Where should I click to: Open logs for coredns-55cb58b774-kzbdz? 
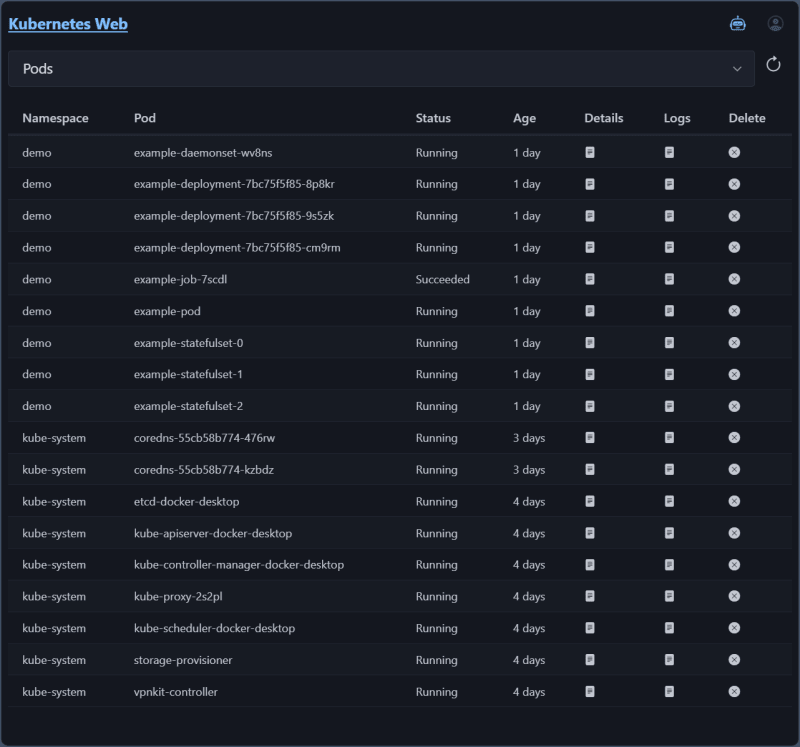tap(669, 469)
